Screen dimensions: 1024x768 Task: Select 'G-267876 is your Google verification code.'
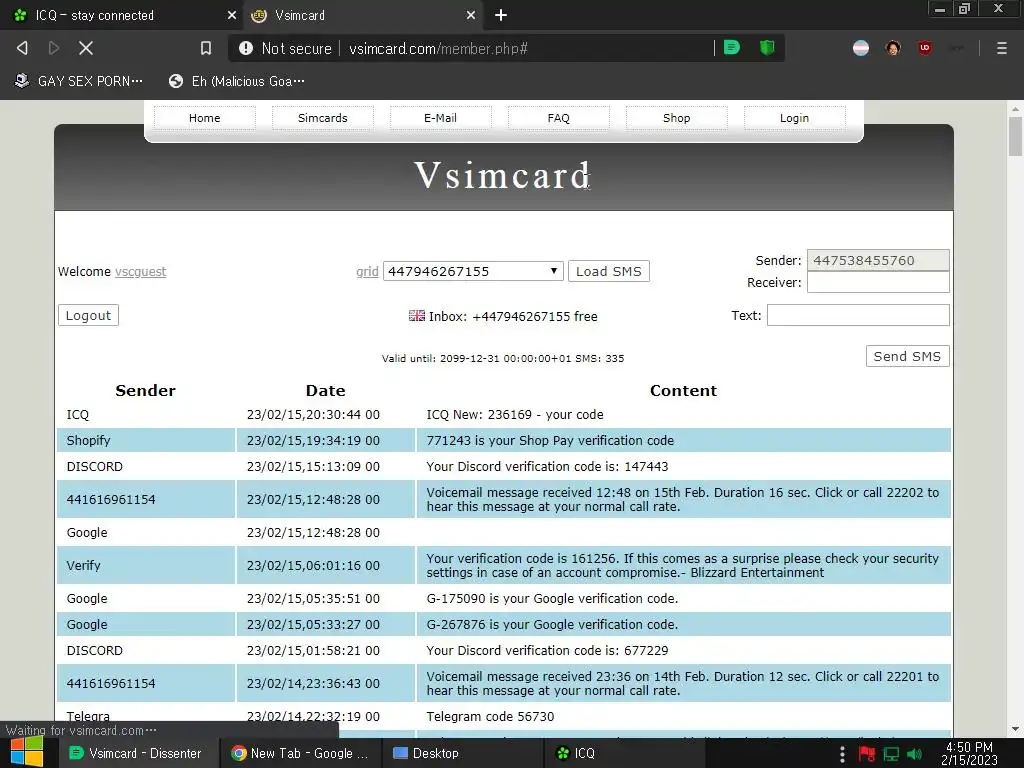pos(552,624)
